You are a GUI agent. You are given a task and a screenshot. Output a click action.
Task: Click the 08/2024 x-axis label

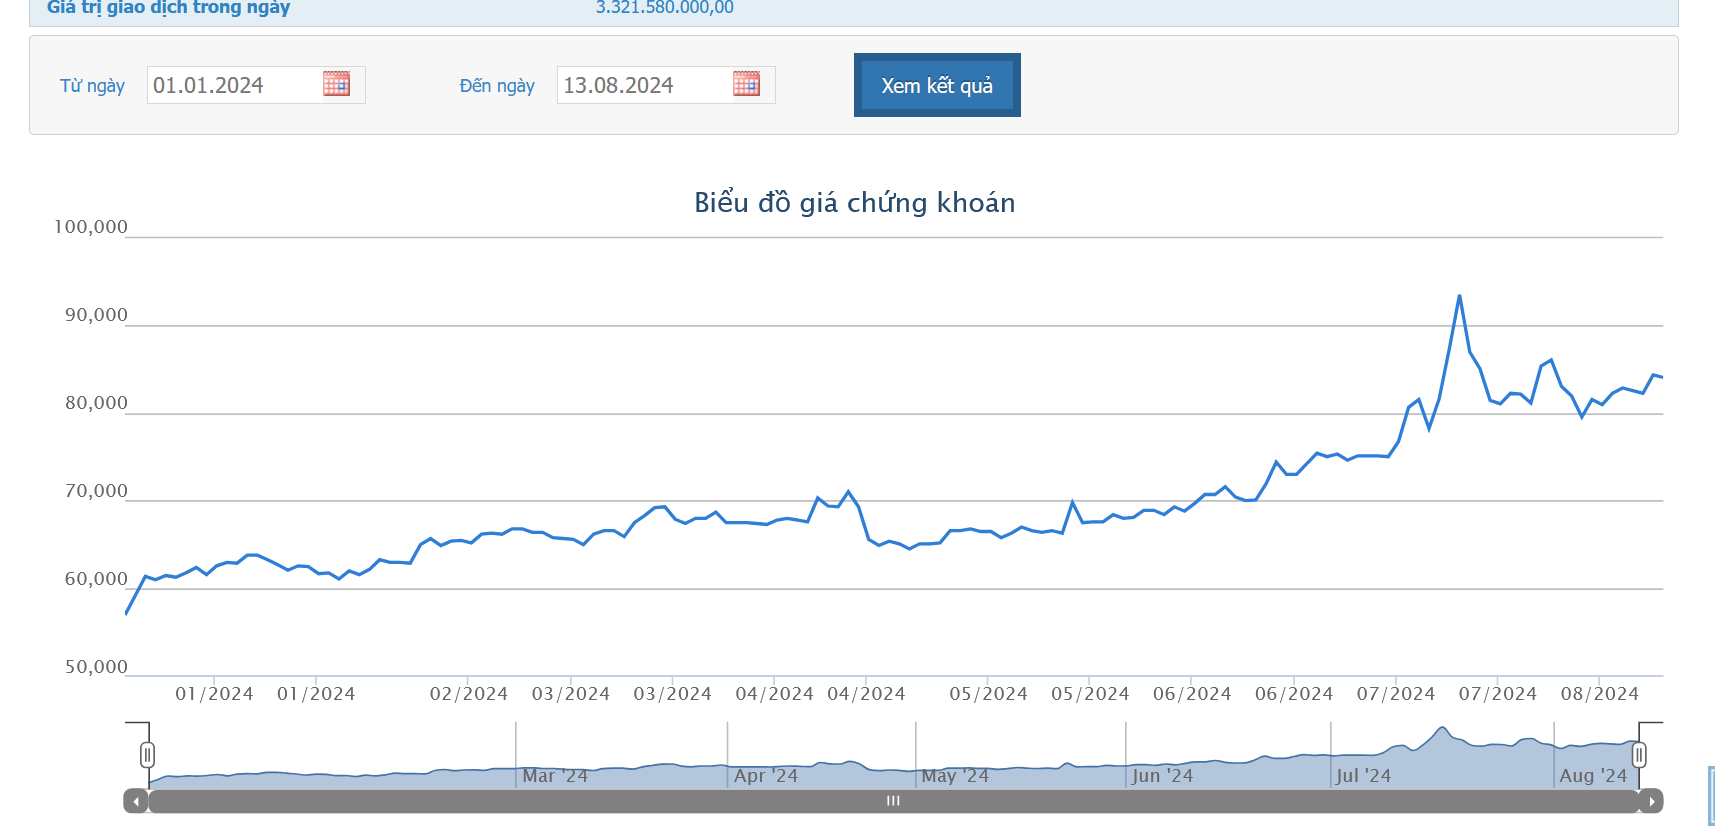tap(1599, 694)
